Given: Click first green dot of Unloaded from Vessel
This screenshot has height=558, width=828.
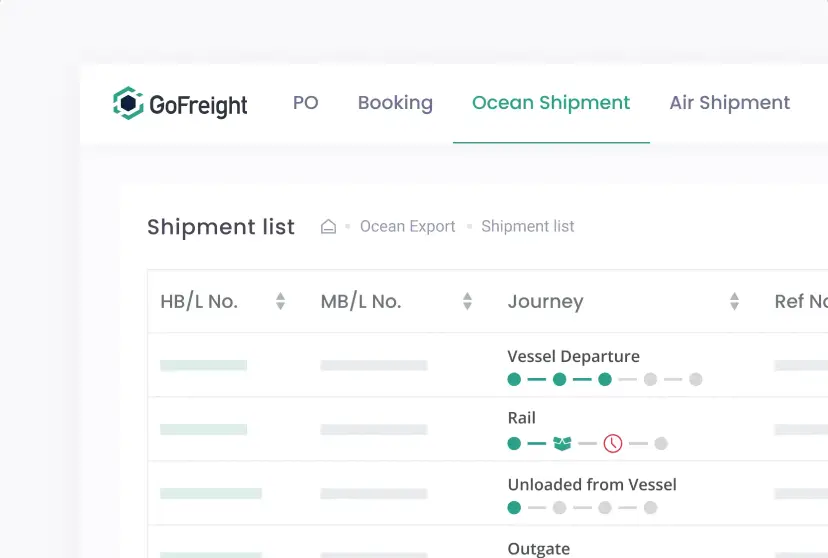Looking at the screenshot, I should tap(514, 507).
